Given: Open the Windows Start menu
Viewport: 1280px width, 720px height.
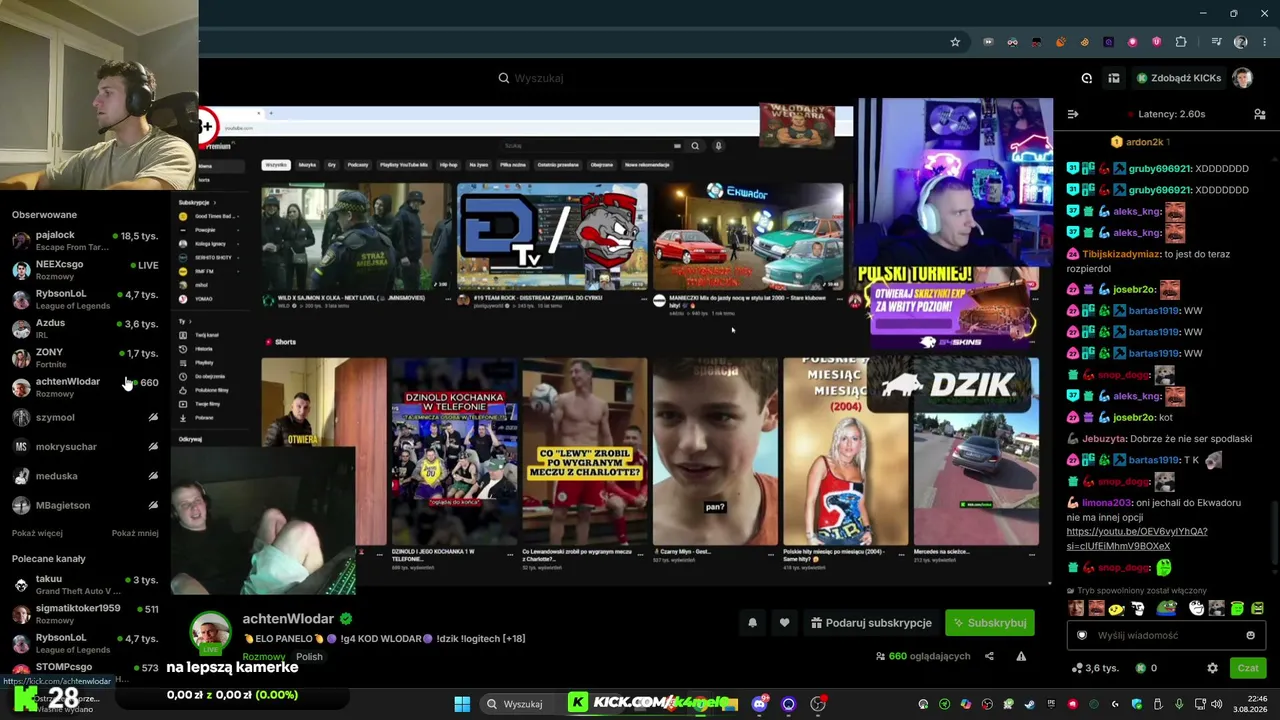Looking at the screenshot, I should point(462,704).
